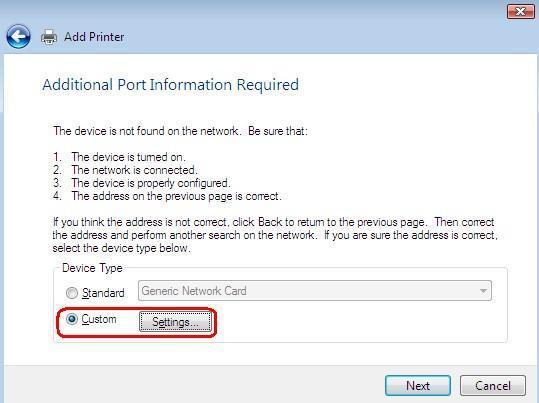Click the Additional Port Information Required heading
Screen dimensions: 539x403
tap(170, 85)
